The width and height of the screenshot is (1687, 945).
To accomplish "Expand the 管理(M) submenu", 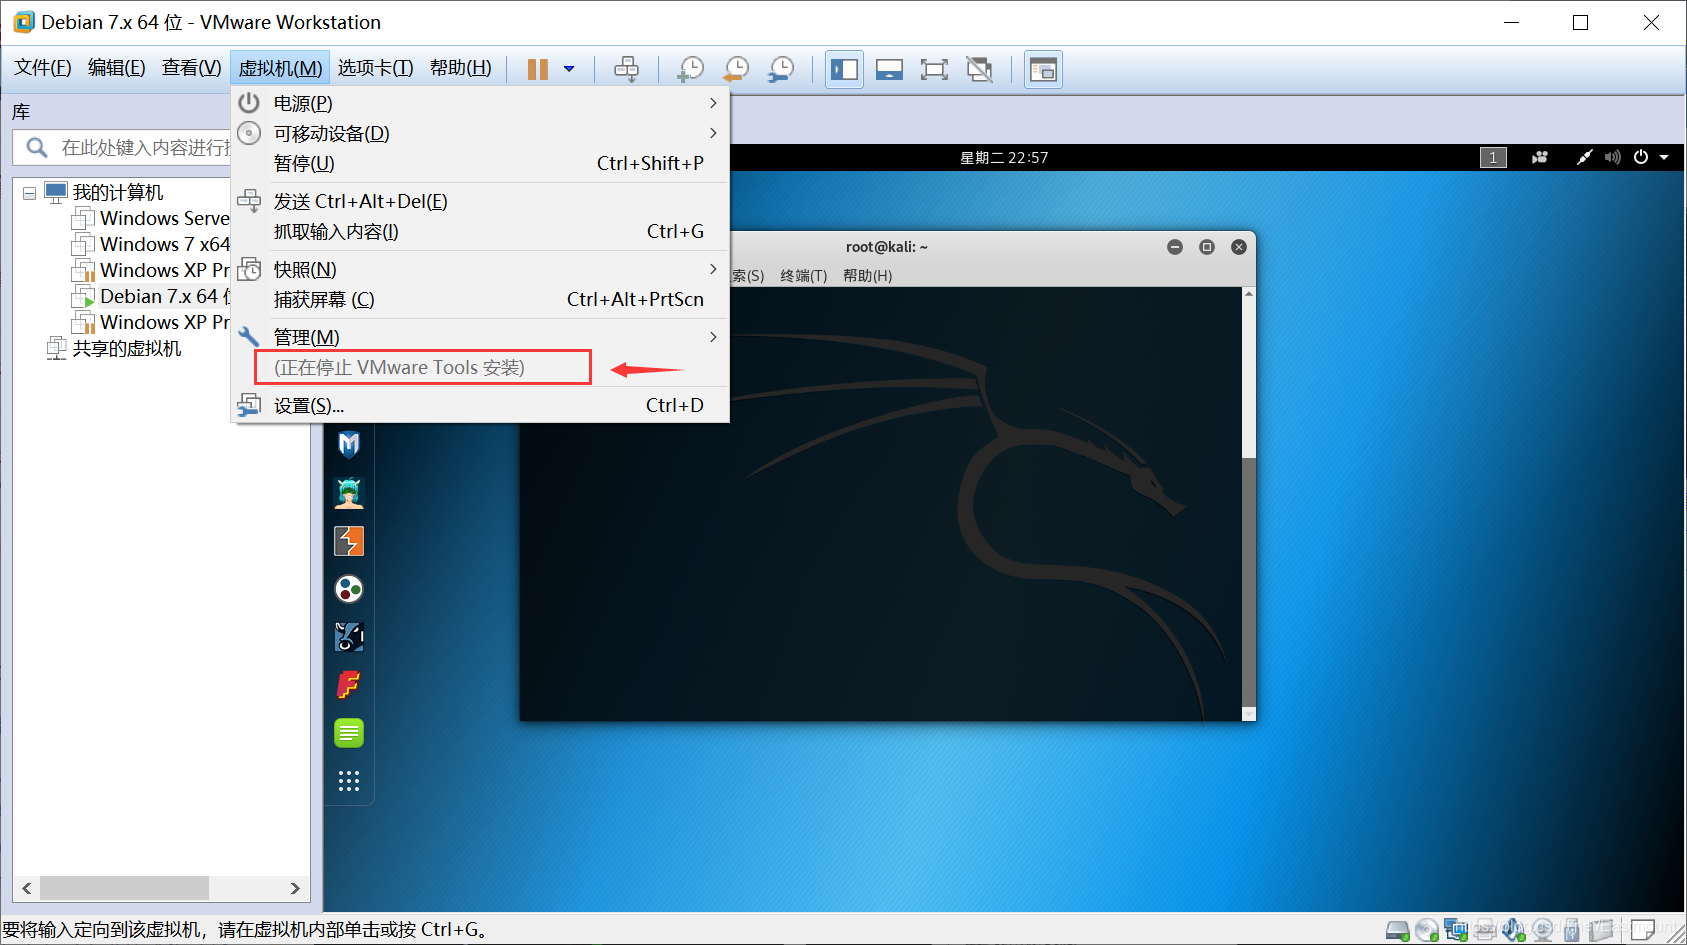I will coord(480,337).
